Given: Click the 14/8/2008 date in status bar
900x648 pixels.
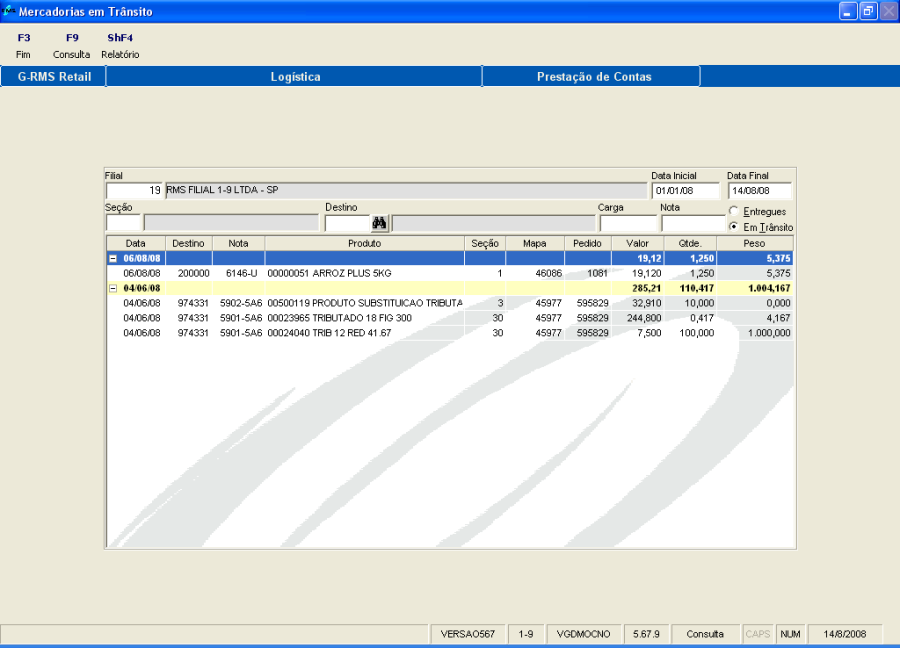Looking at the screenshot, I should pyautogui.click(x=844, y=634).
